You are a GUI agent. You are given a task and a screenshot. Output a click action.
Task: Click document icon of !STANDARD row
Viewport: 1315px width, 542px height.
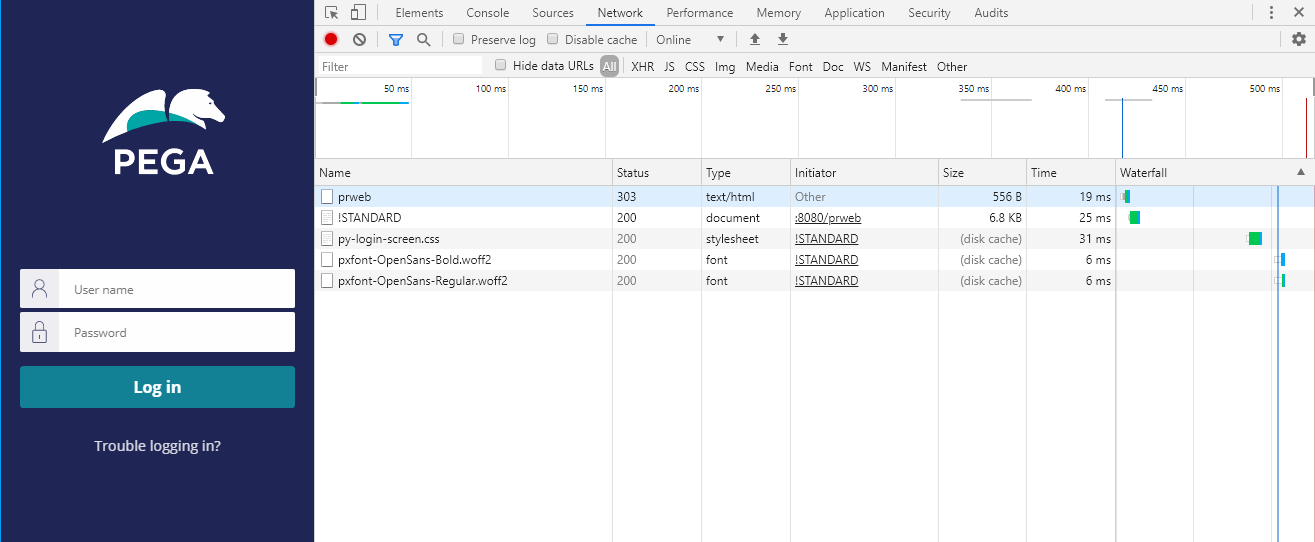(326, 218)
